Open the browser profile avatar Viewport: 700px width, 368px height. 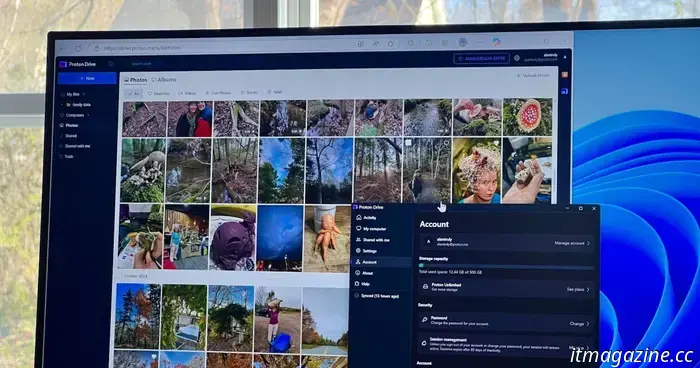coord(462,42)
